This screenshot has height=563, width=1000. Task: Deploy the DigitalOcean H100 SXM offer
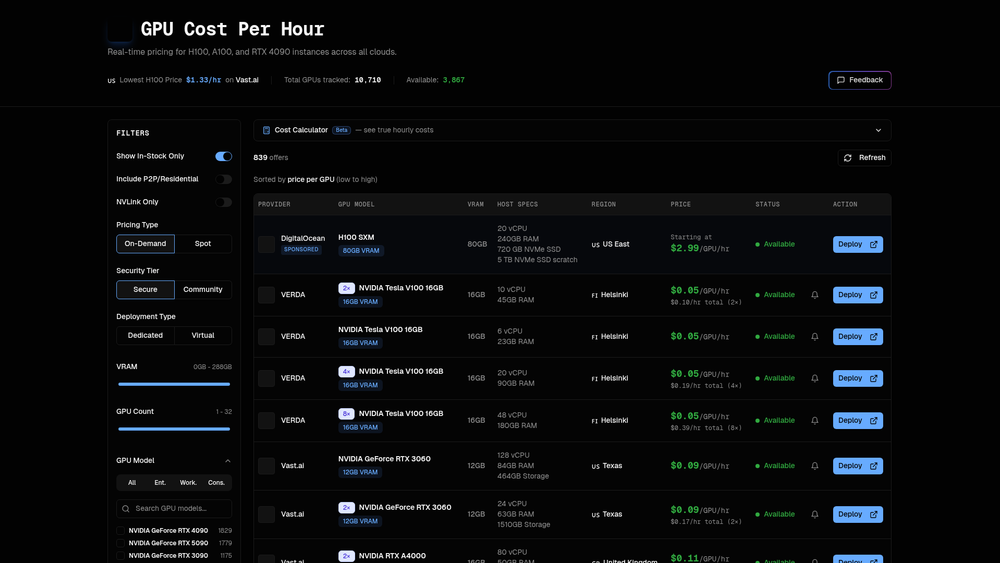click(x=858, y=244)
